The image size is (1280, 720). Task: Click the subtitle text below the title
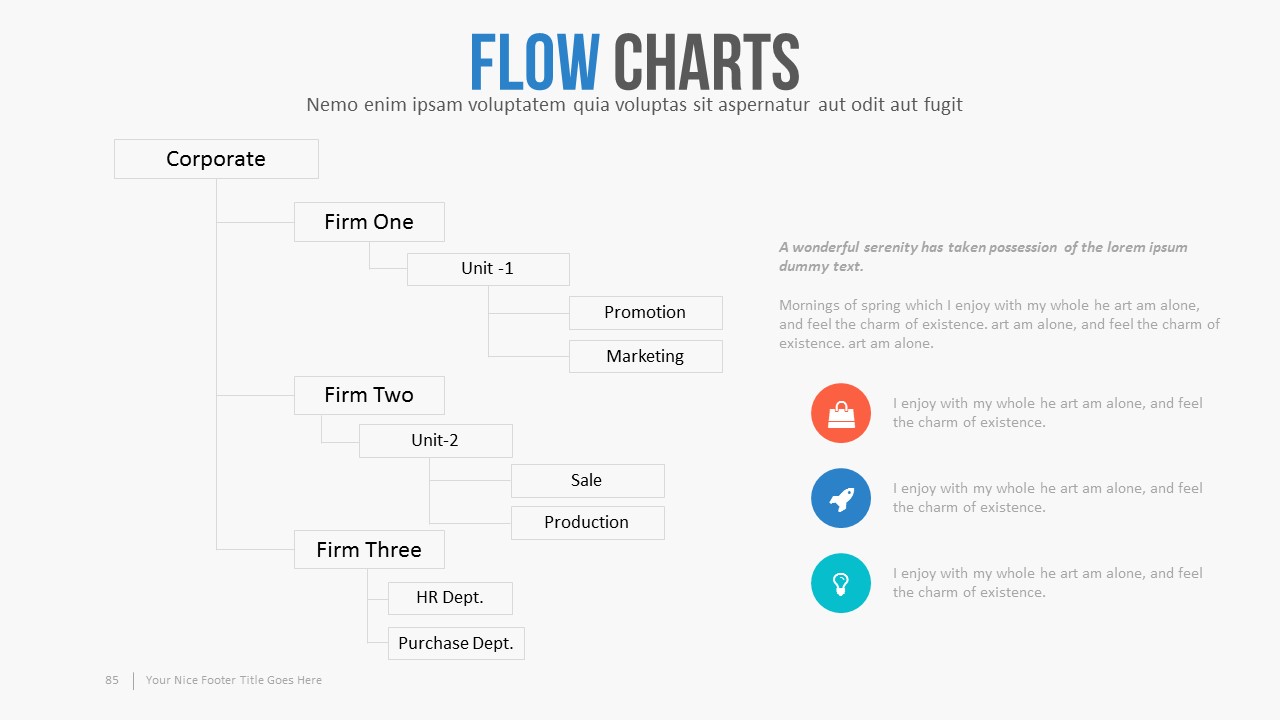(635, 105)
